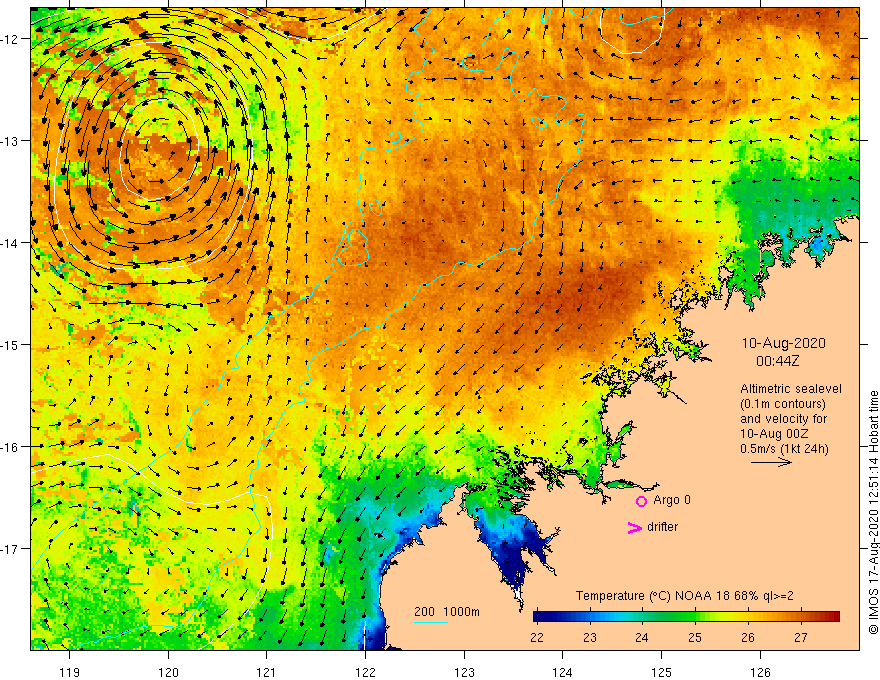Click the magenta Argo circle legend symbol
The width and height of the screenshot is (880, 680).
click(641, 501)
